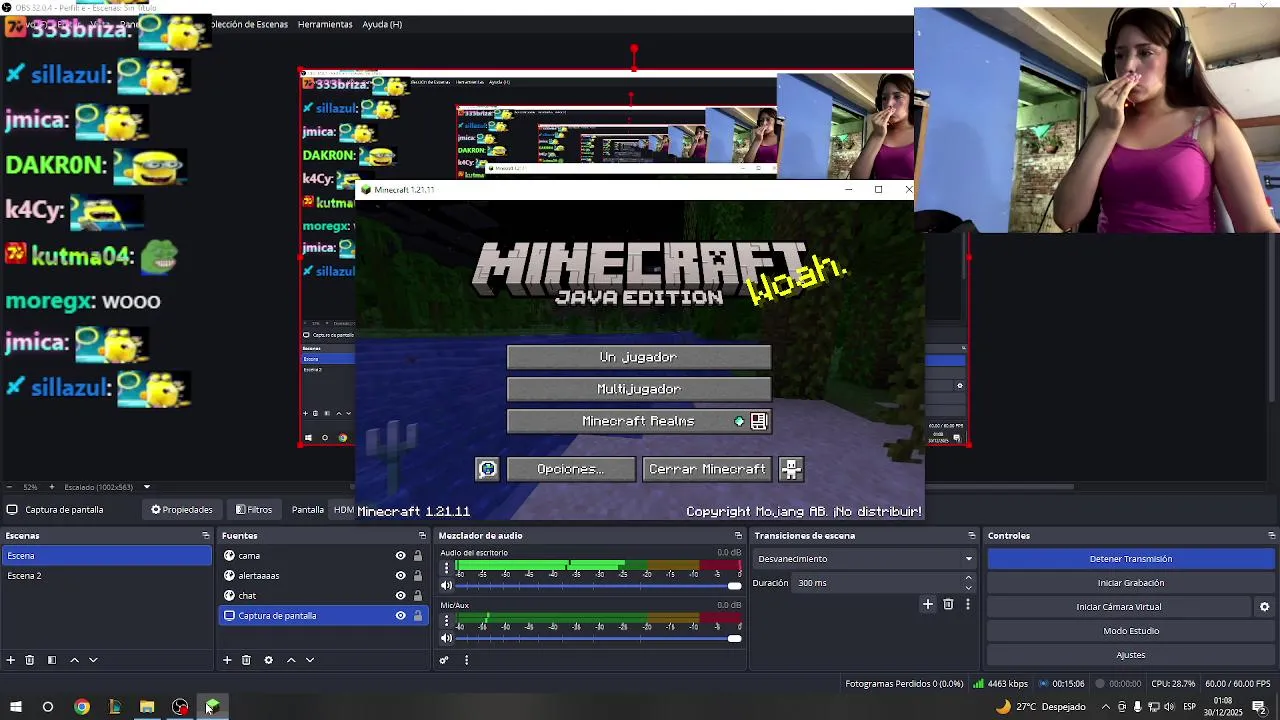Hide the Captura de pantalla source
This screenshot has width=1280, height=720.
400,616
